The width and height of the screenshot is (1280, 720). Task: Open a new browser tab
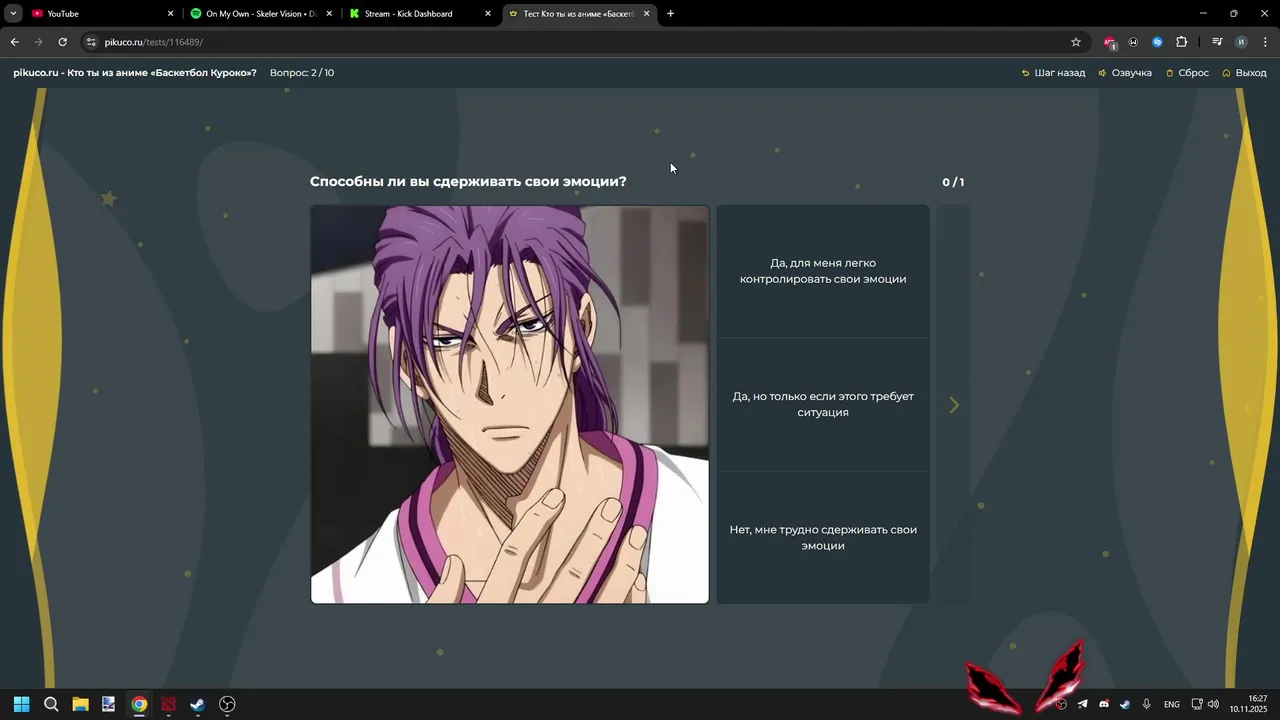click(670, 14)
